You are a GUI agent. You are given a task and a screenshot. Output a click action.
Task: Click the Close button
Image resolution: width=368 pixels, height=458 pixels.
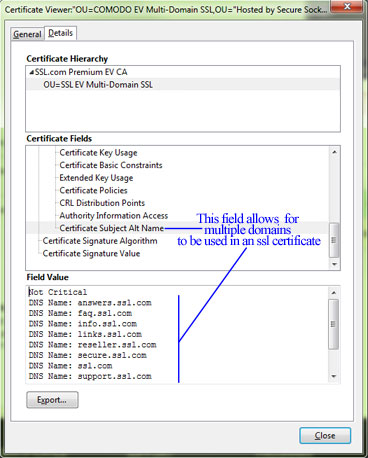click(x=325, y=436)
